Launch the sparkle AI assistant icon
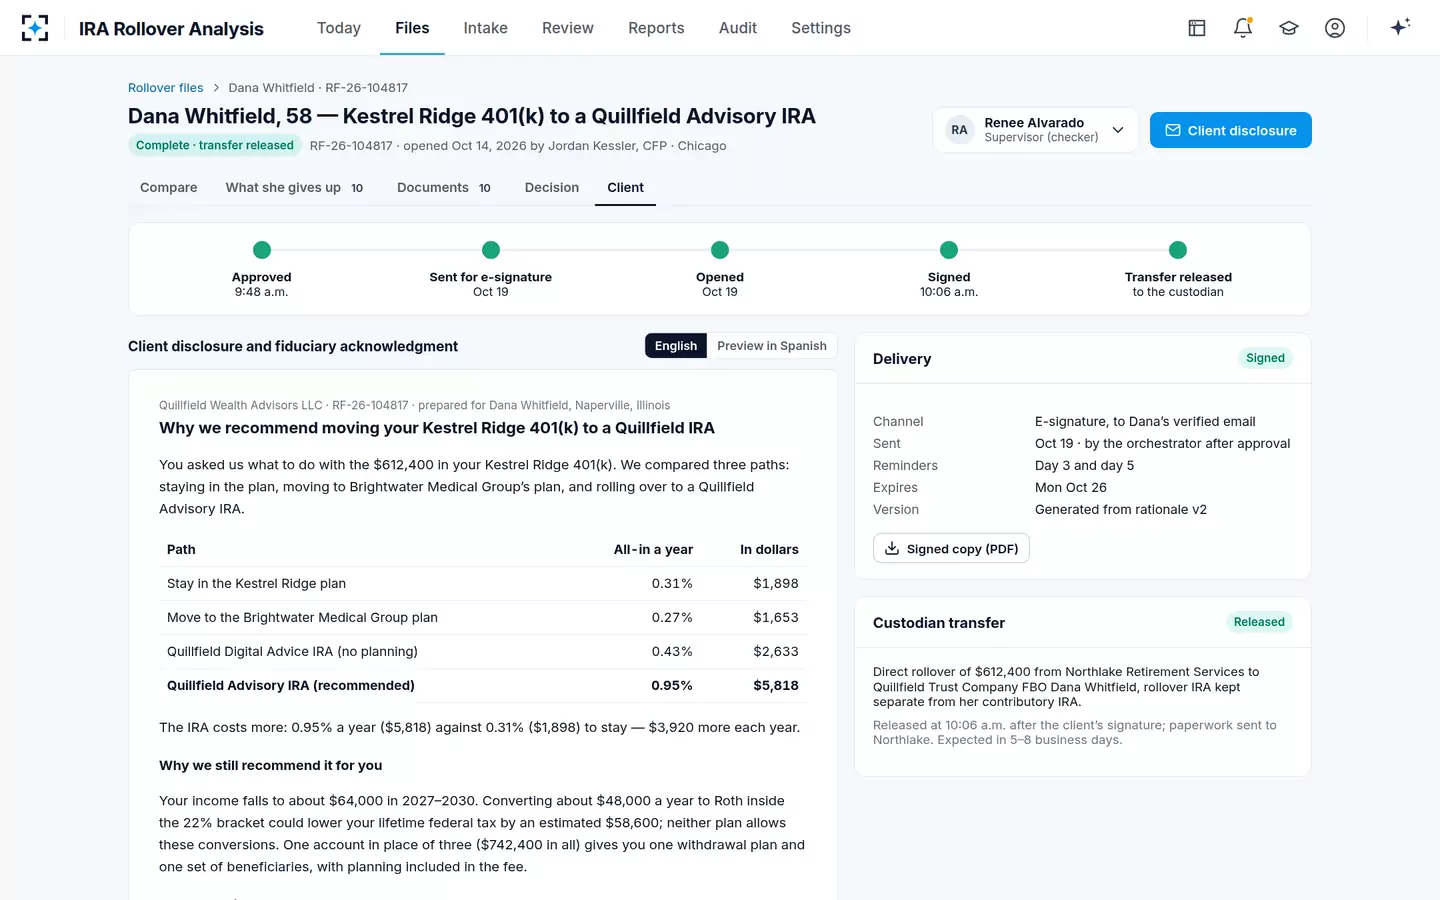The width and height of the screenshot is (1440, 900). pos(1400,27)
